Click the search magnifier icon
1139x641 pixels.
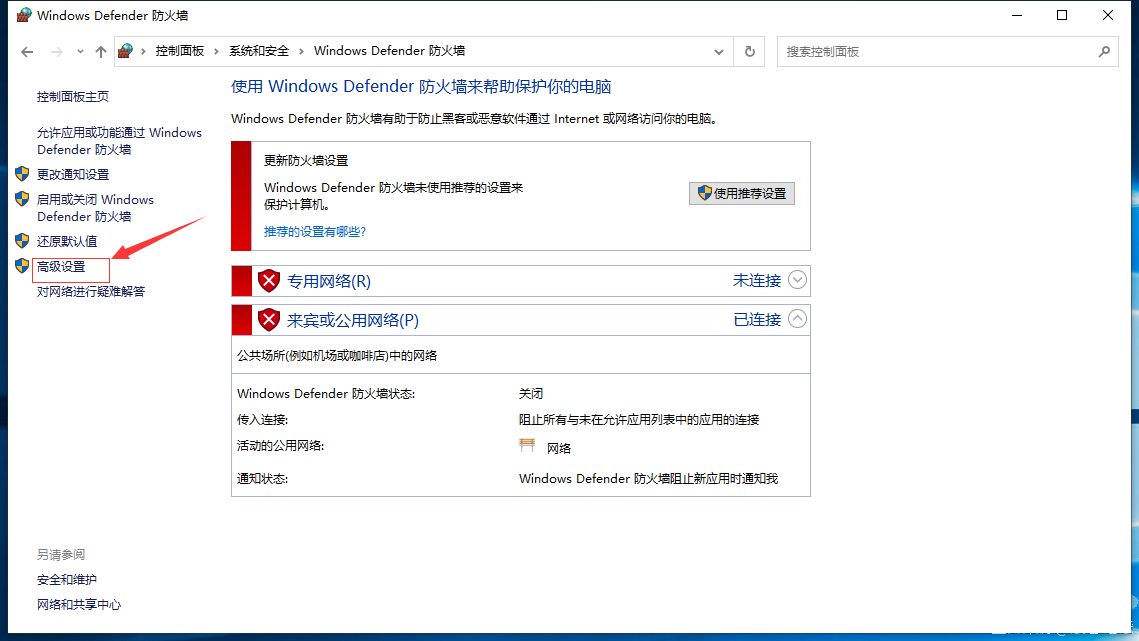[x=1104, y=52]
